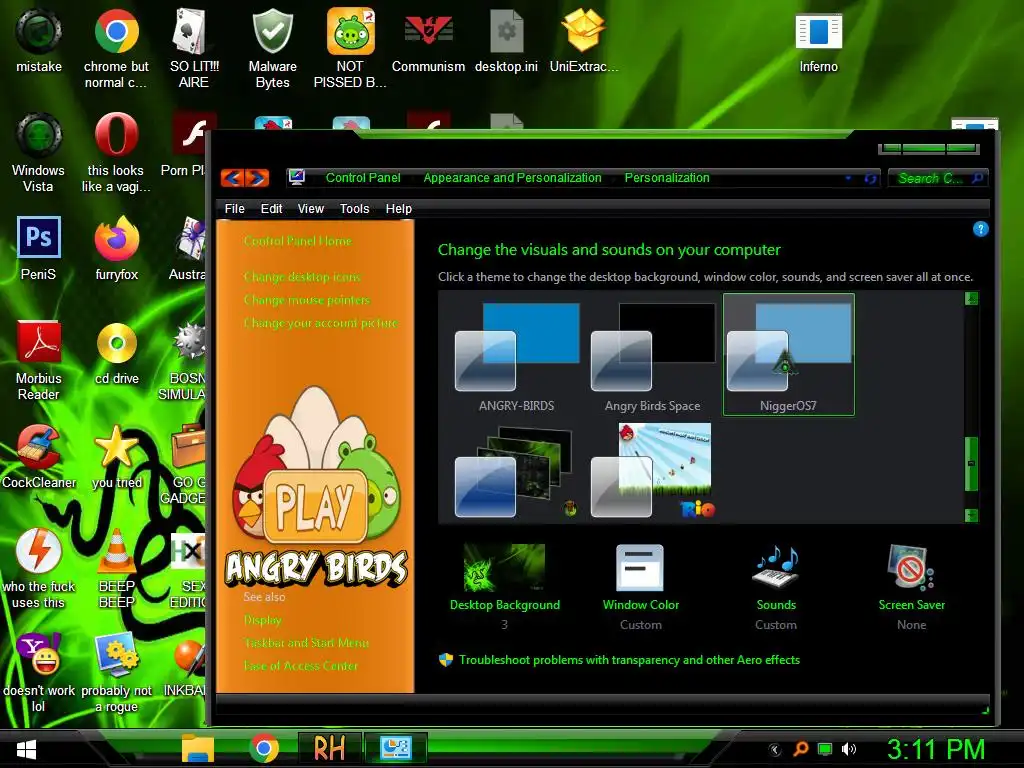This screenshot has height=768, width=1024.
Task: Open the Edit menu
Action: point(271,208)
